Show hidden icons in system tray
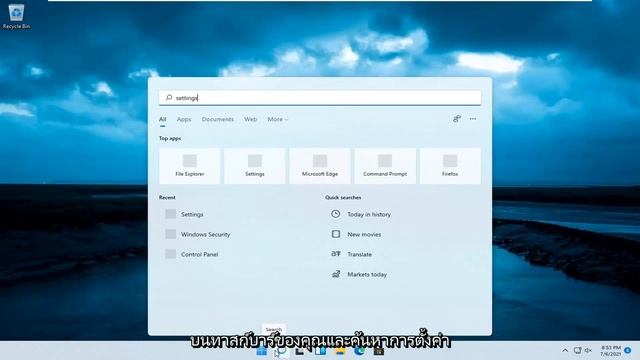Screen dimensions: 640x360 point(565,351)
